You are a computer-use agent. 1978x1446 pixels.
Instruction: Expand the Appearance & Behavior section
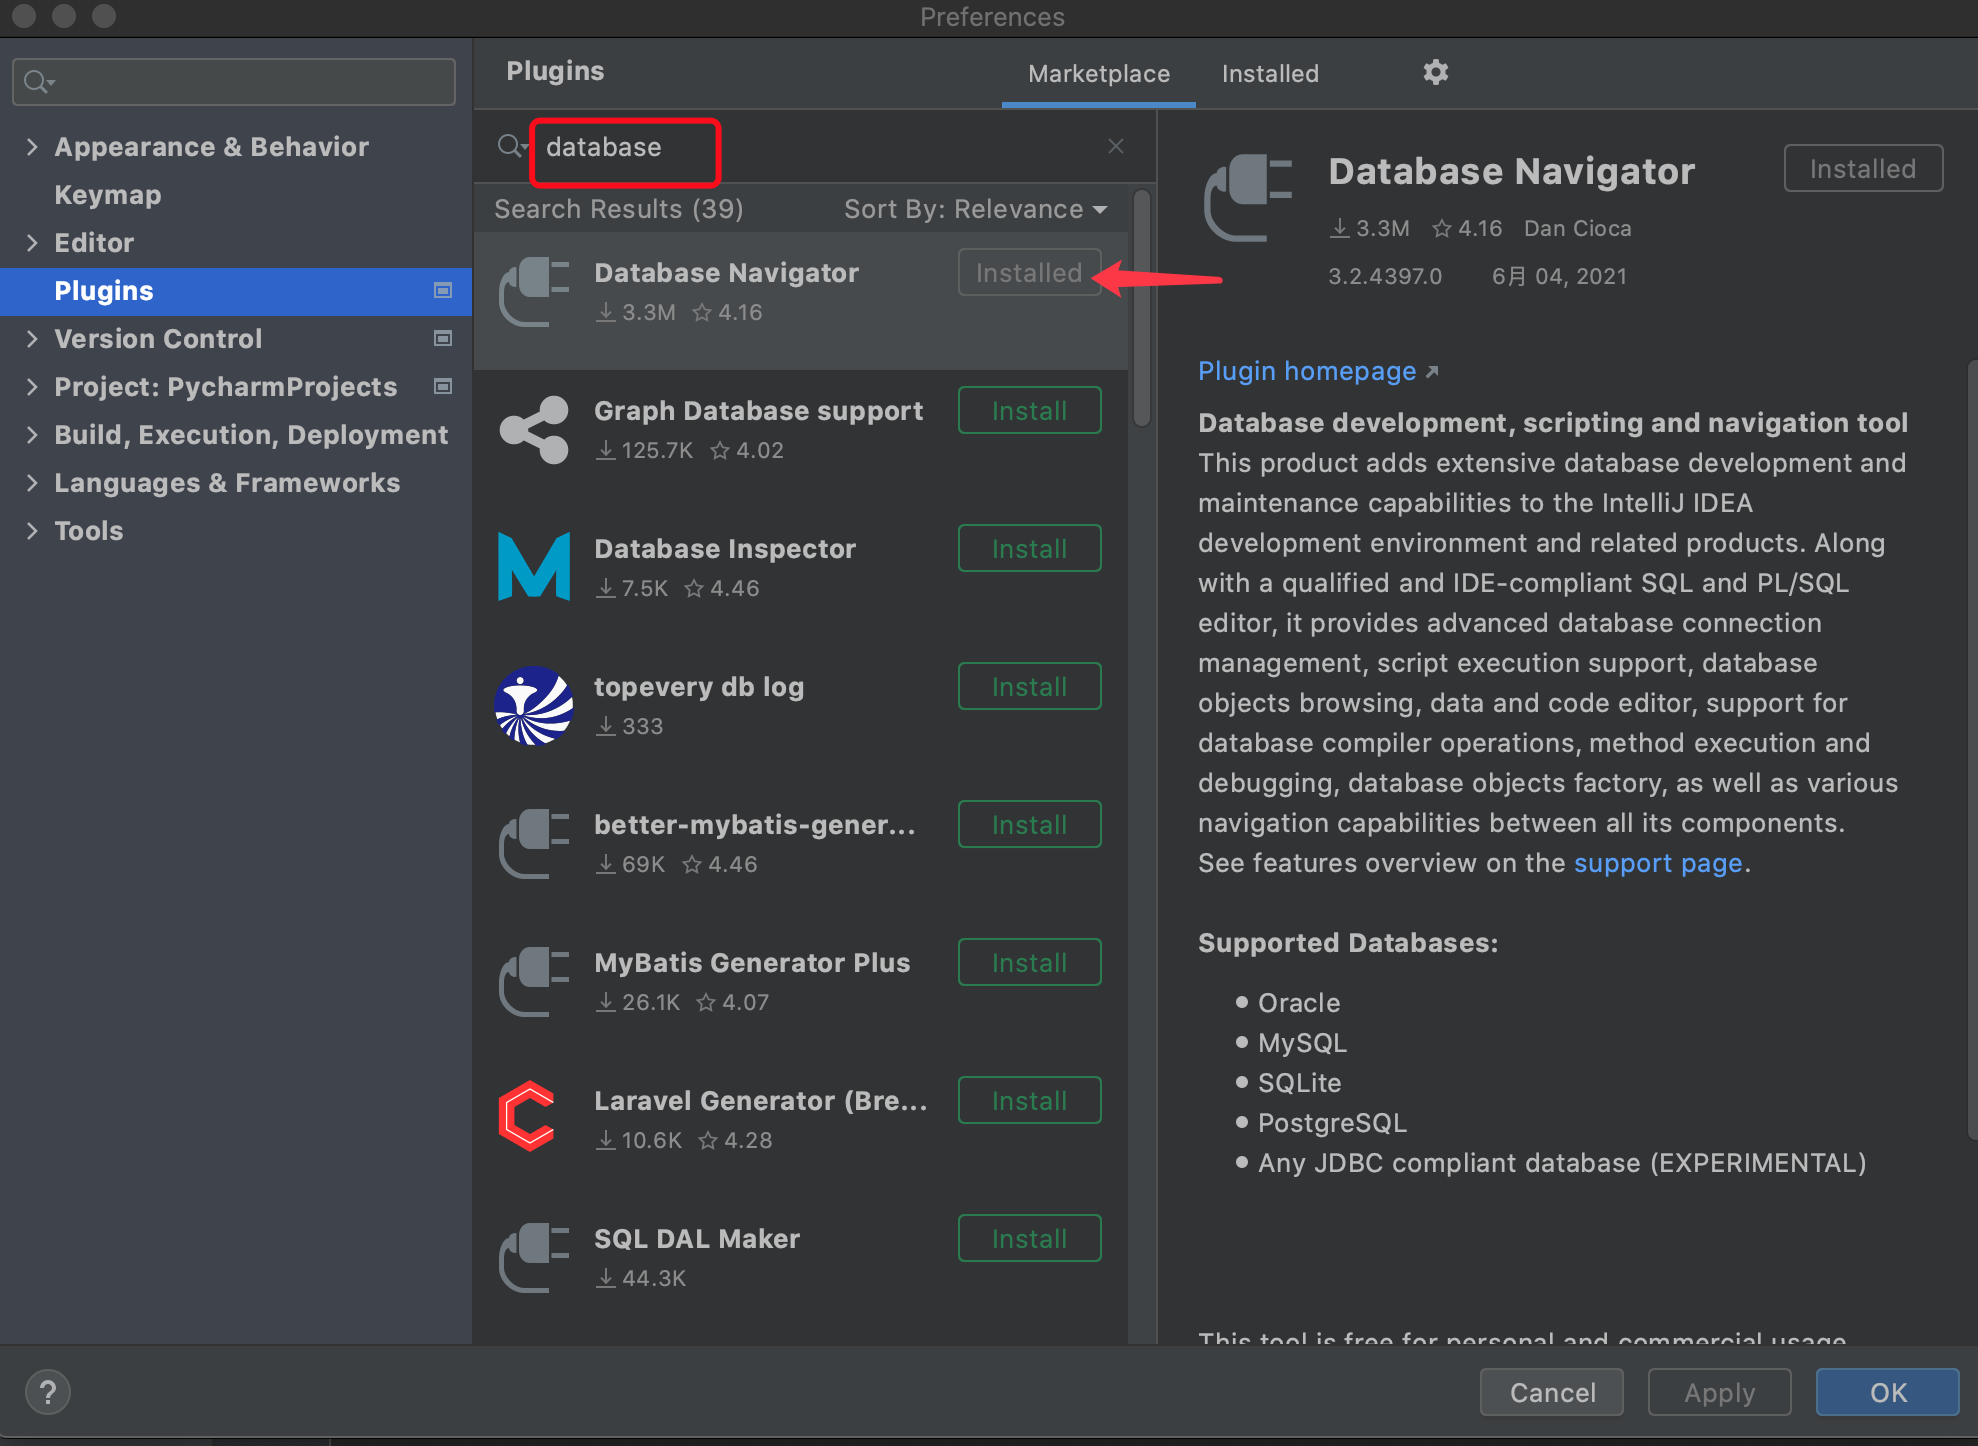coord(33,146)
